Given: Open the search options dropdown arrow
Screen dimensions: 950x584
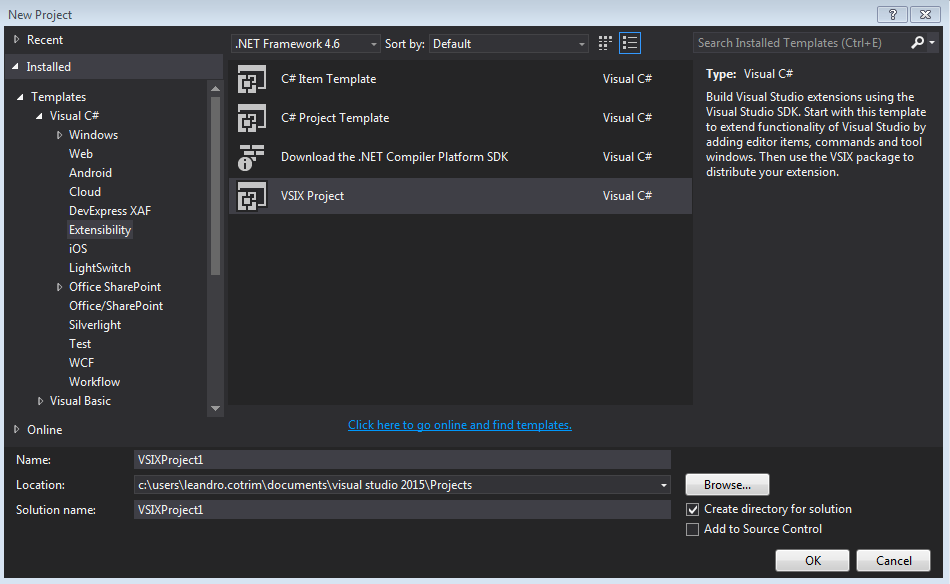Looking at the screenshot, I should click(932, 42).
